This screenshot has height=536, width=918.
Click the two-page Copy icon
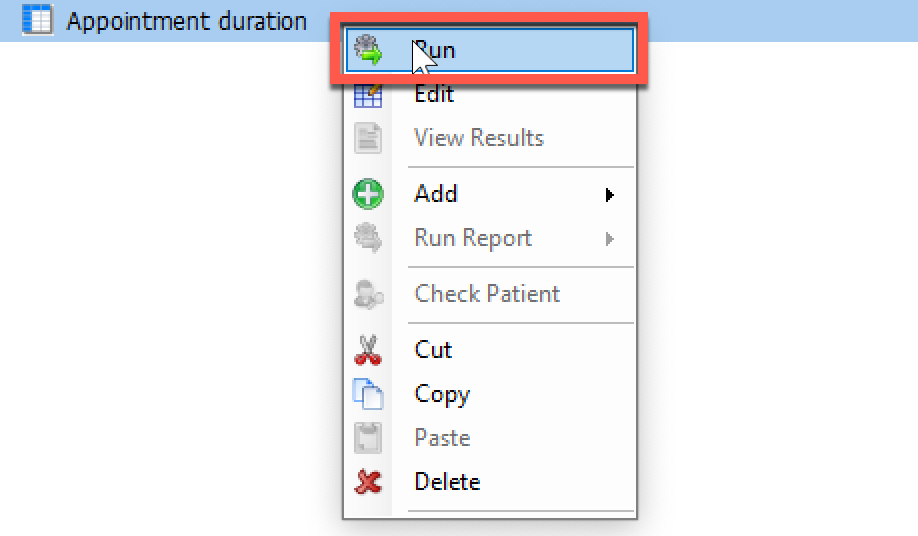click(368, 394)
